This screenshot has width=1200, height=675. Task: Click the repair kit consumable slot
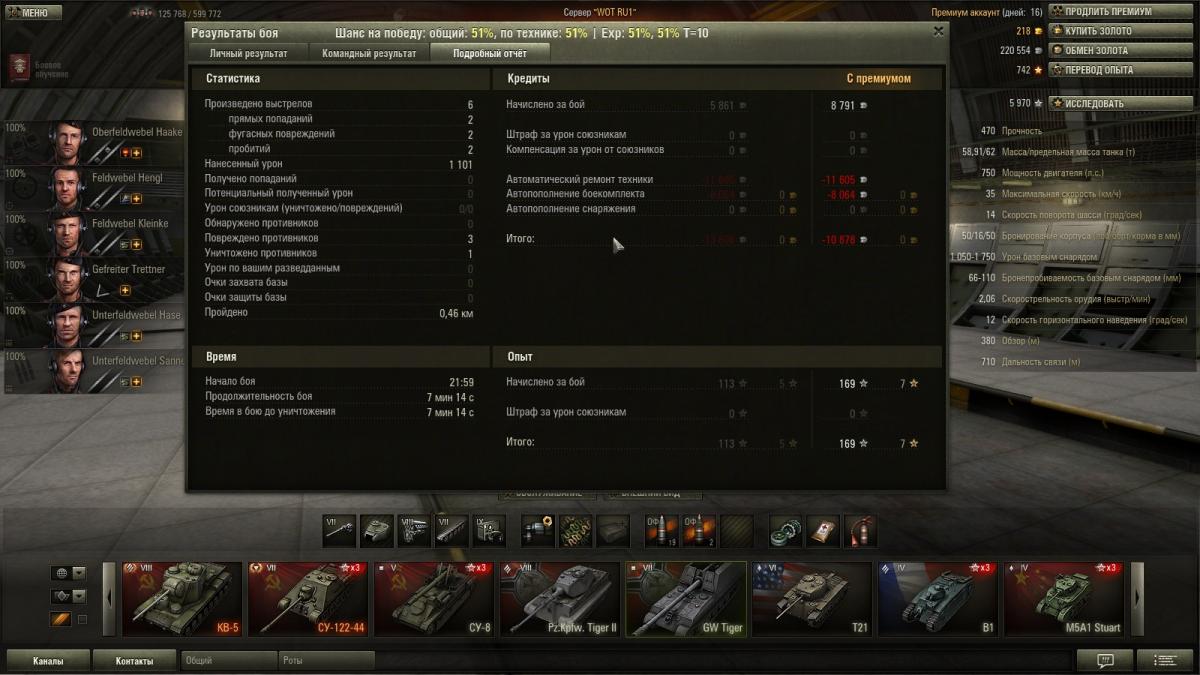point(786,530)
